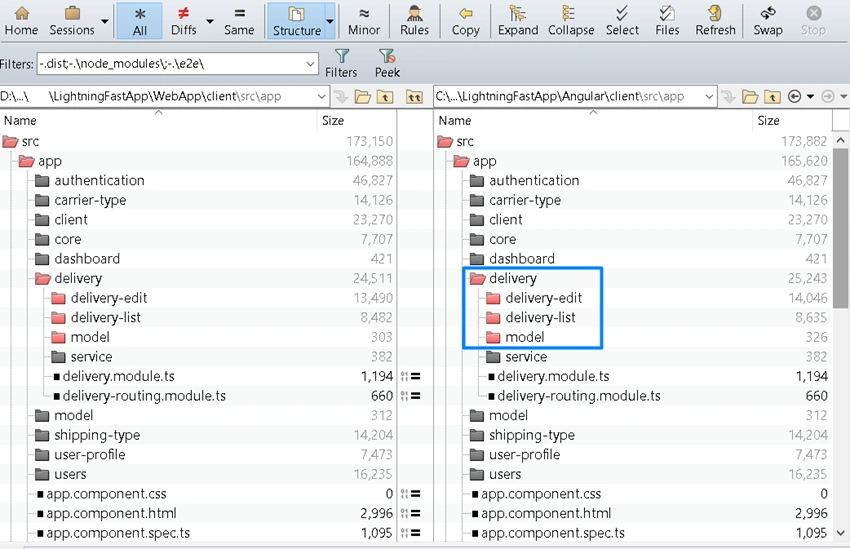Go up one level in right pane
This screenshot has height=549, width=850.
(772, 97)
